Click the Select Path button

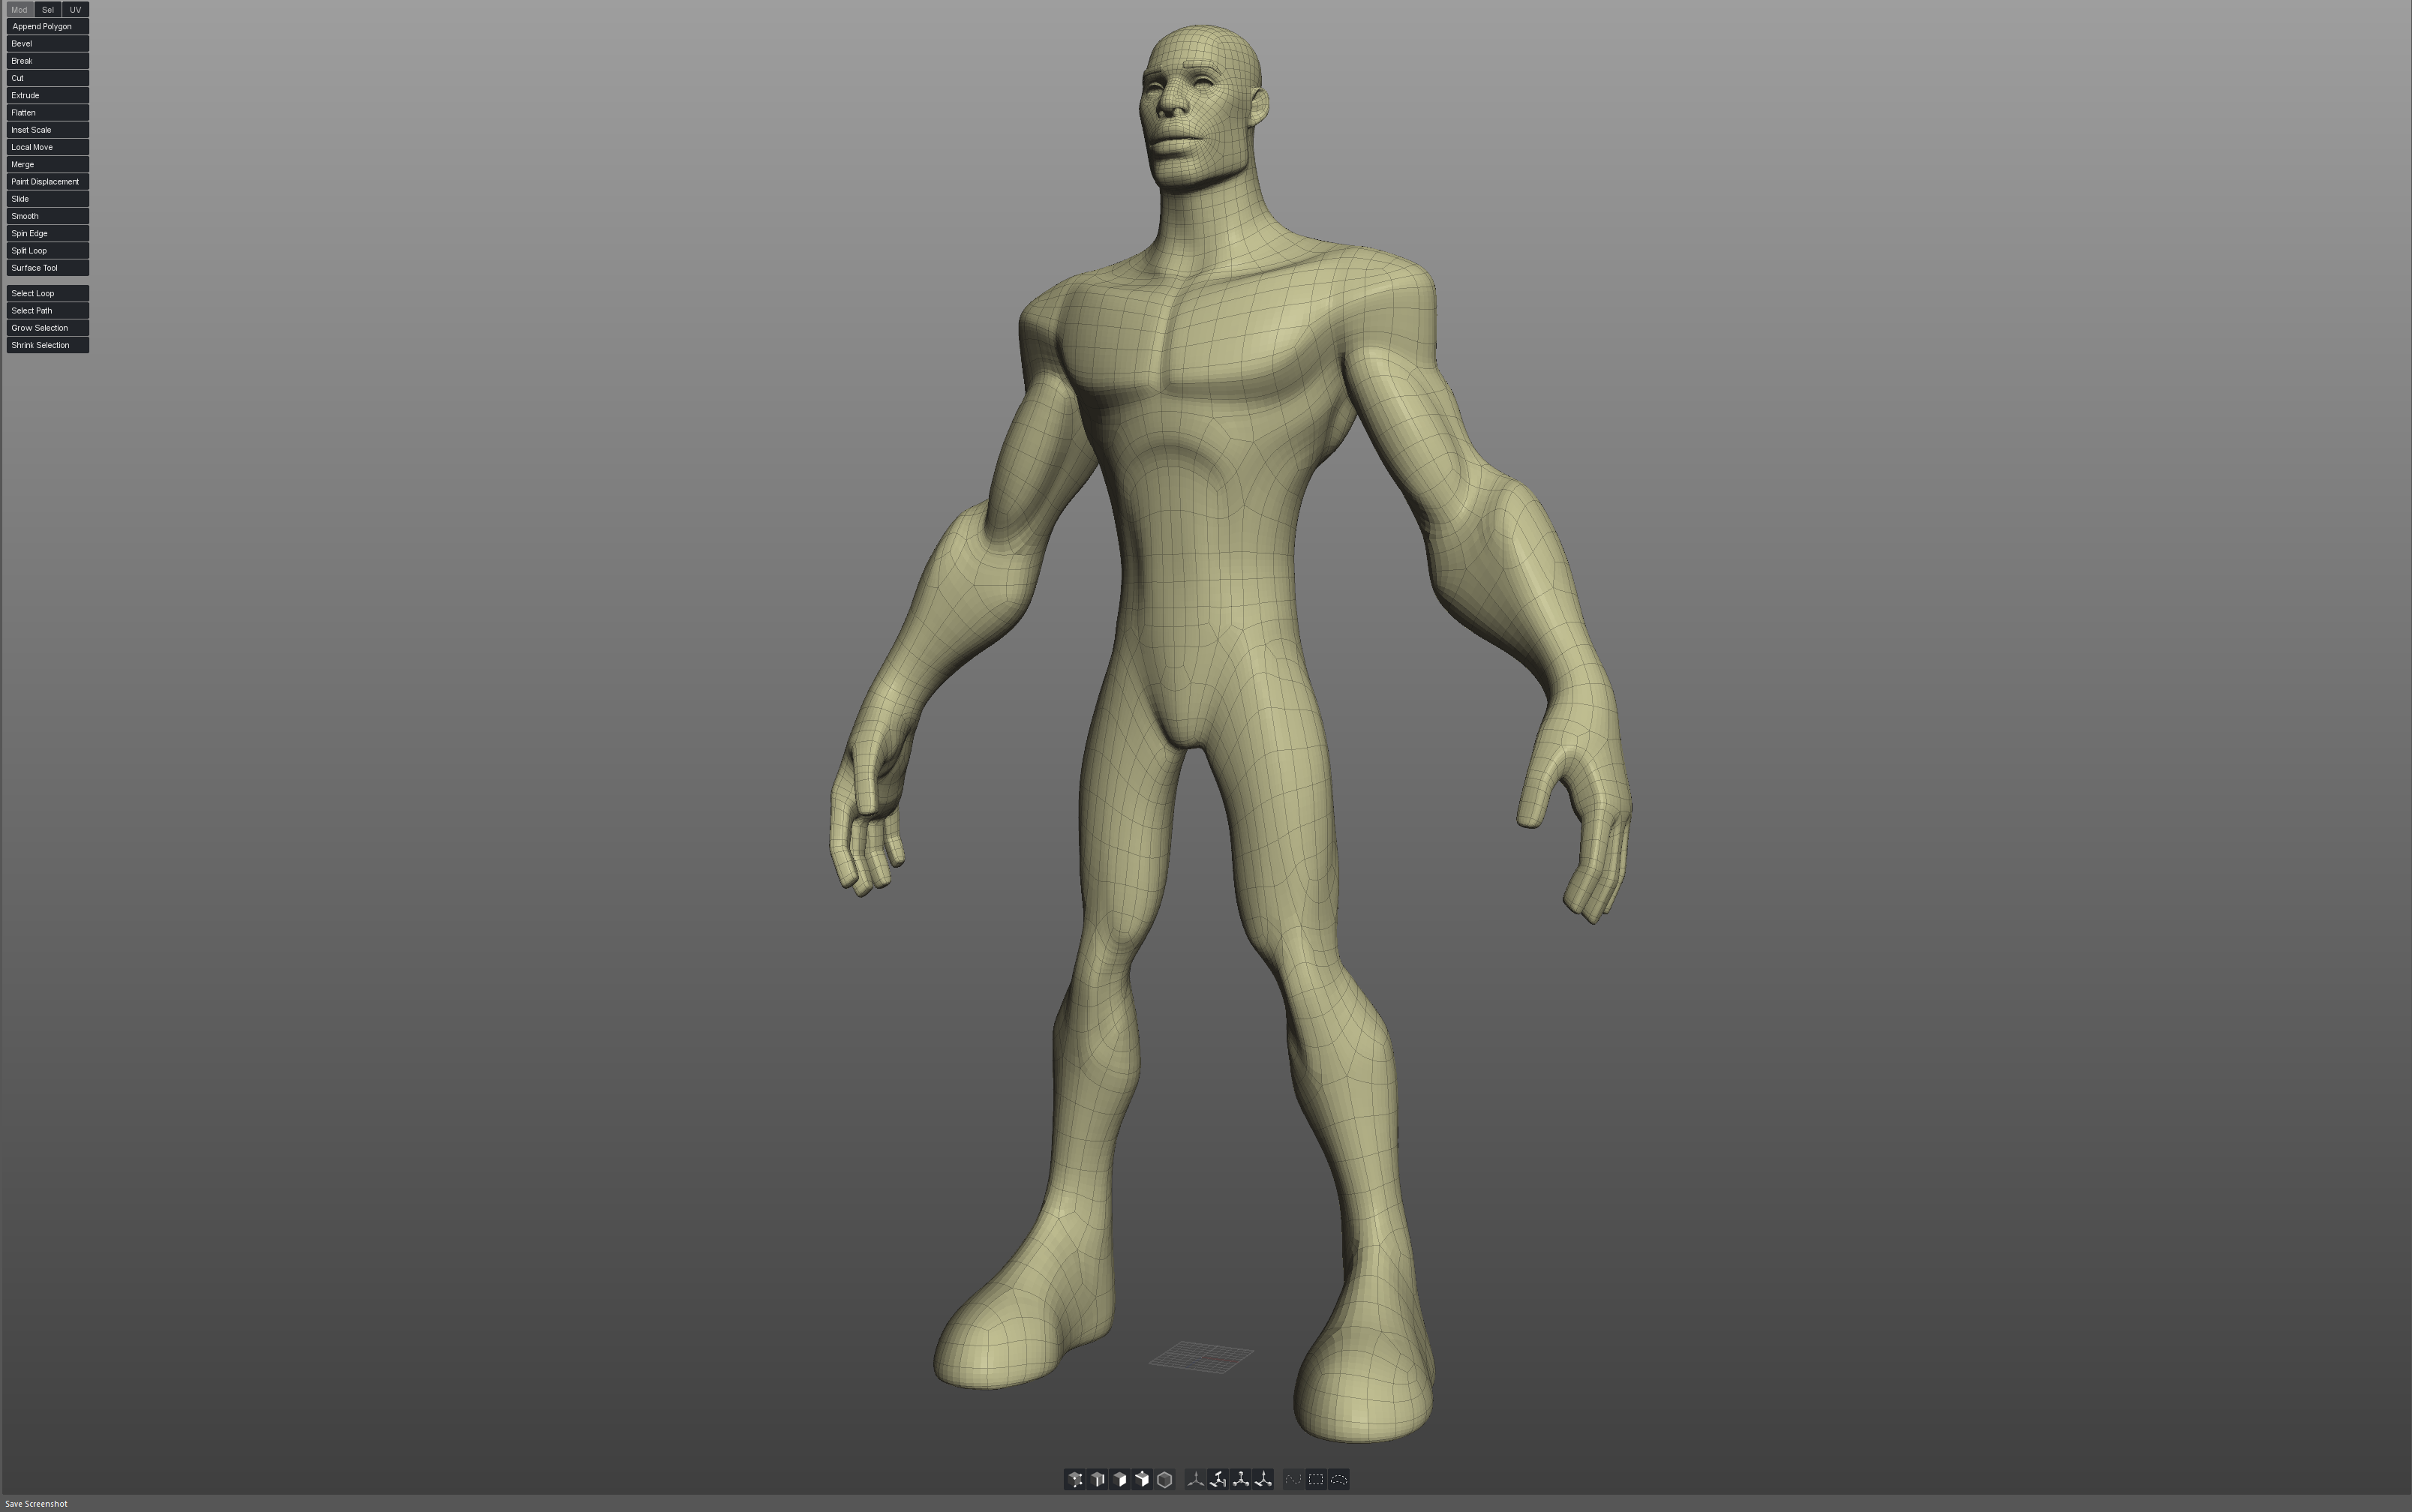47,310
